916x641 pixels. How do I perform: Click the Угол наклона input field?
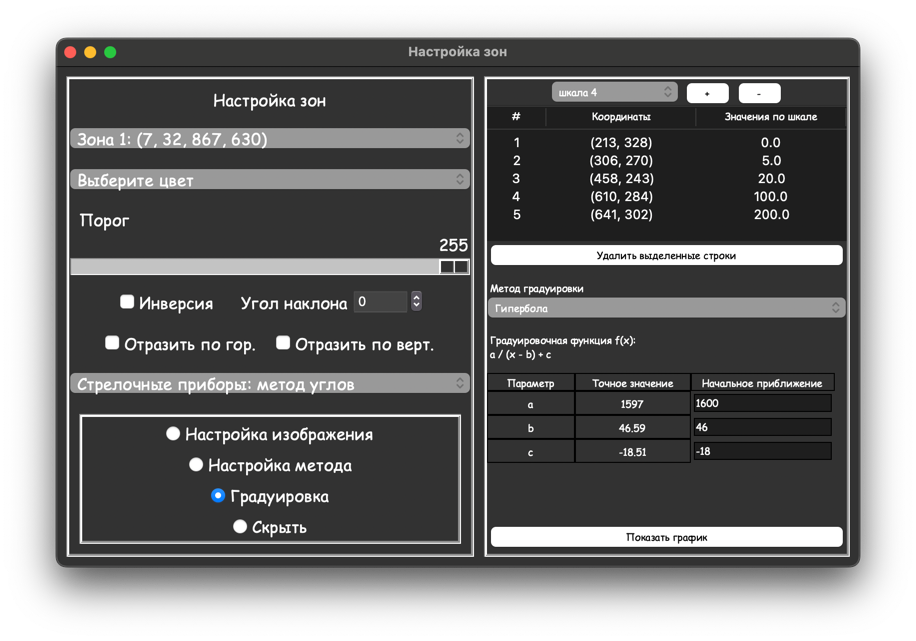pos(380,302)
